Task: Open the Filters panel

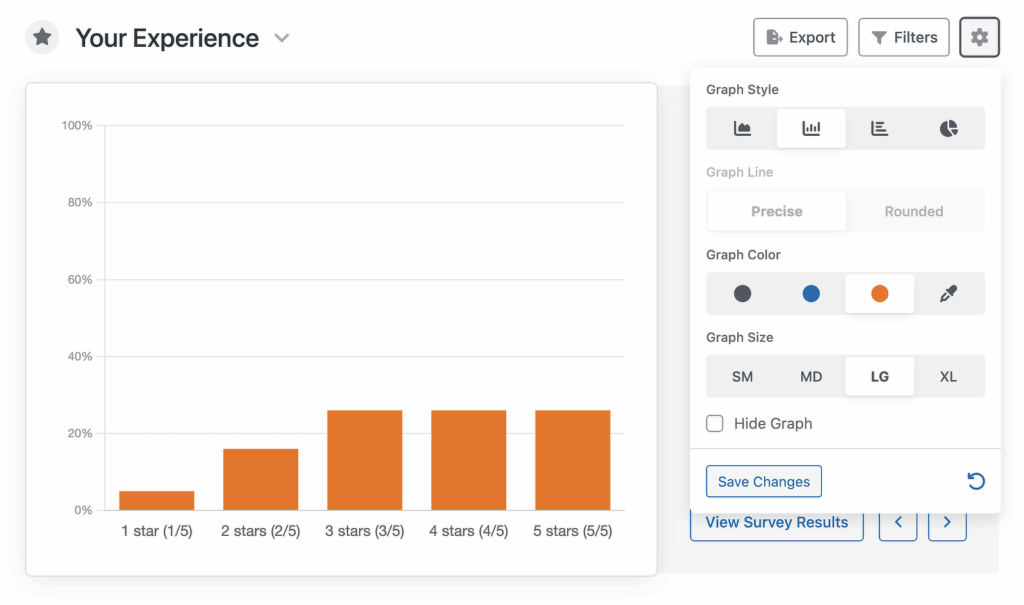Action: click(903, 37)
